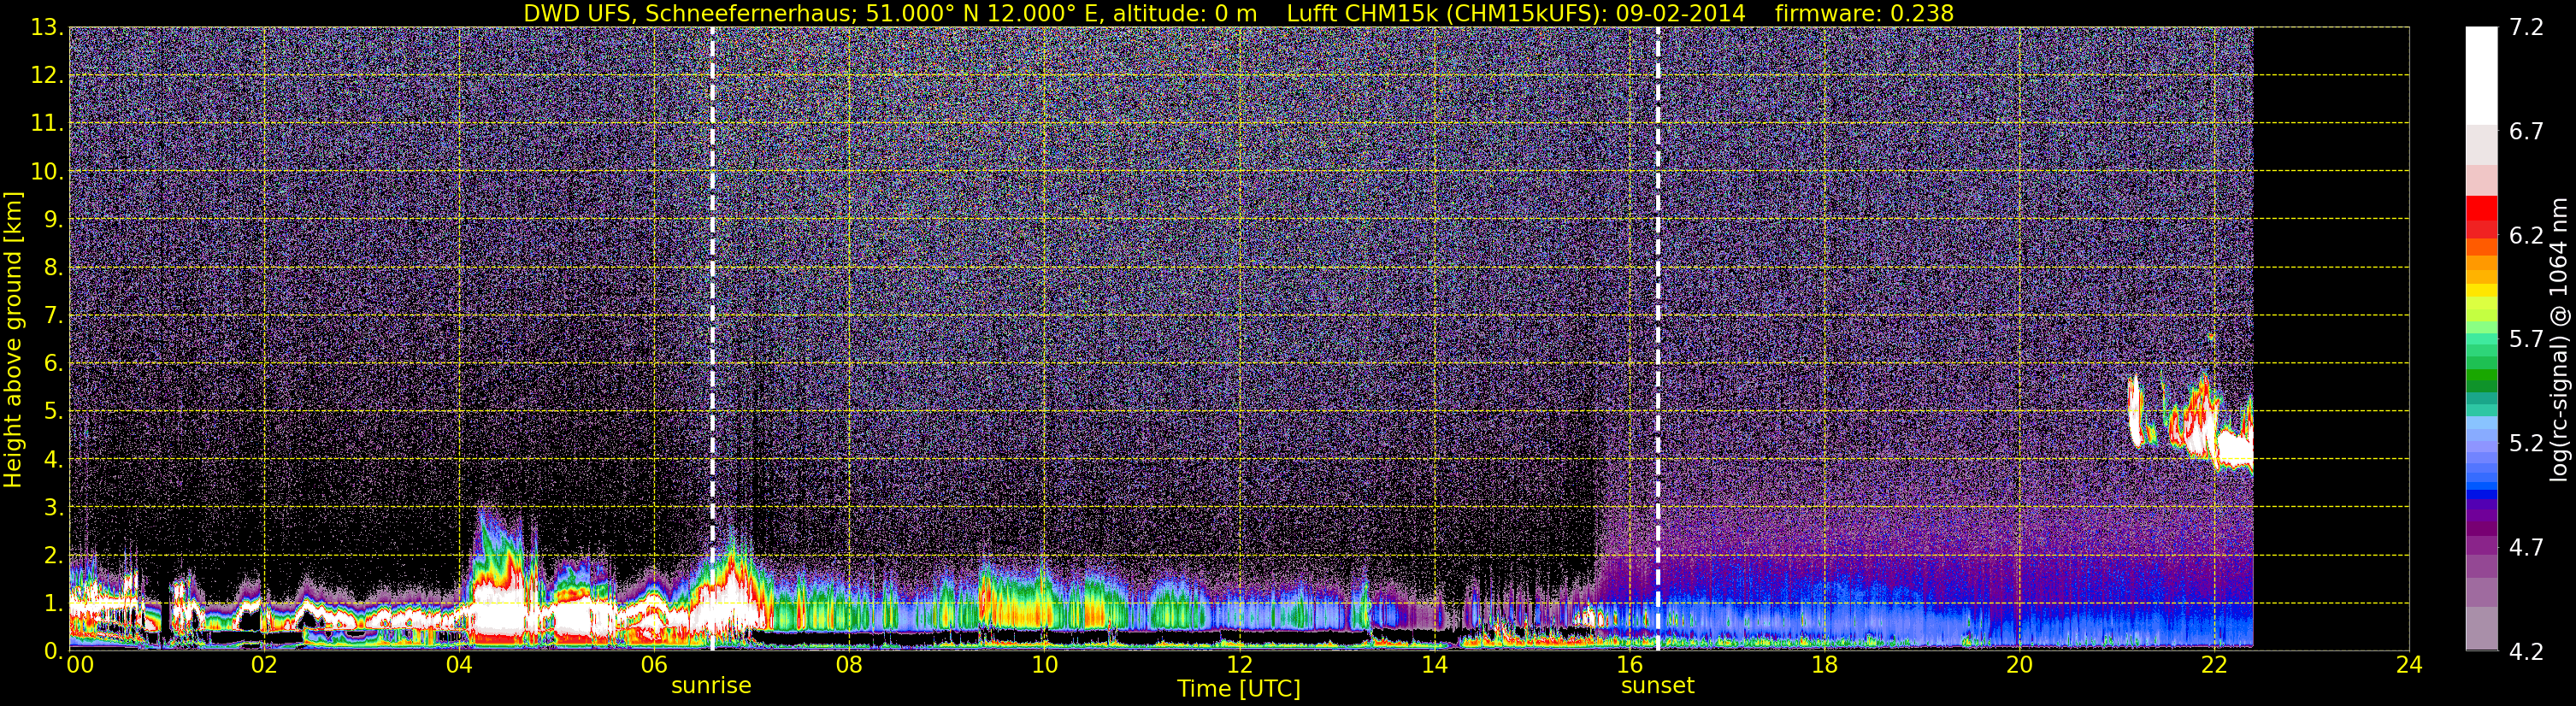
Task: Click the height axis tick label "7."
Action: (53, 316)
